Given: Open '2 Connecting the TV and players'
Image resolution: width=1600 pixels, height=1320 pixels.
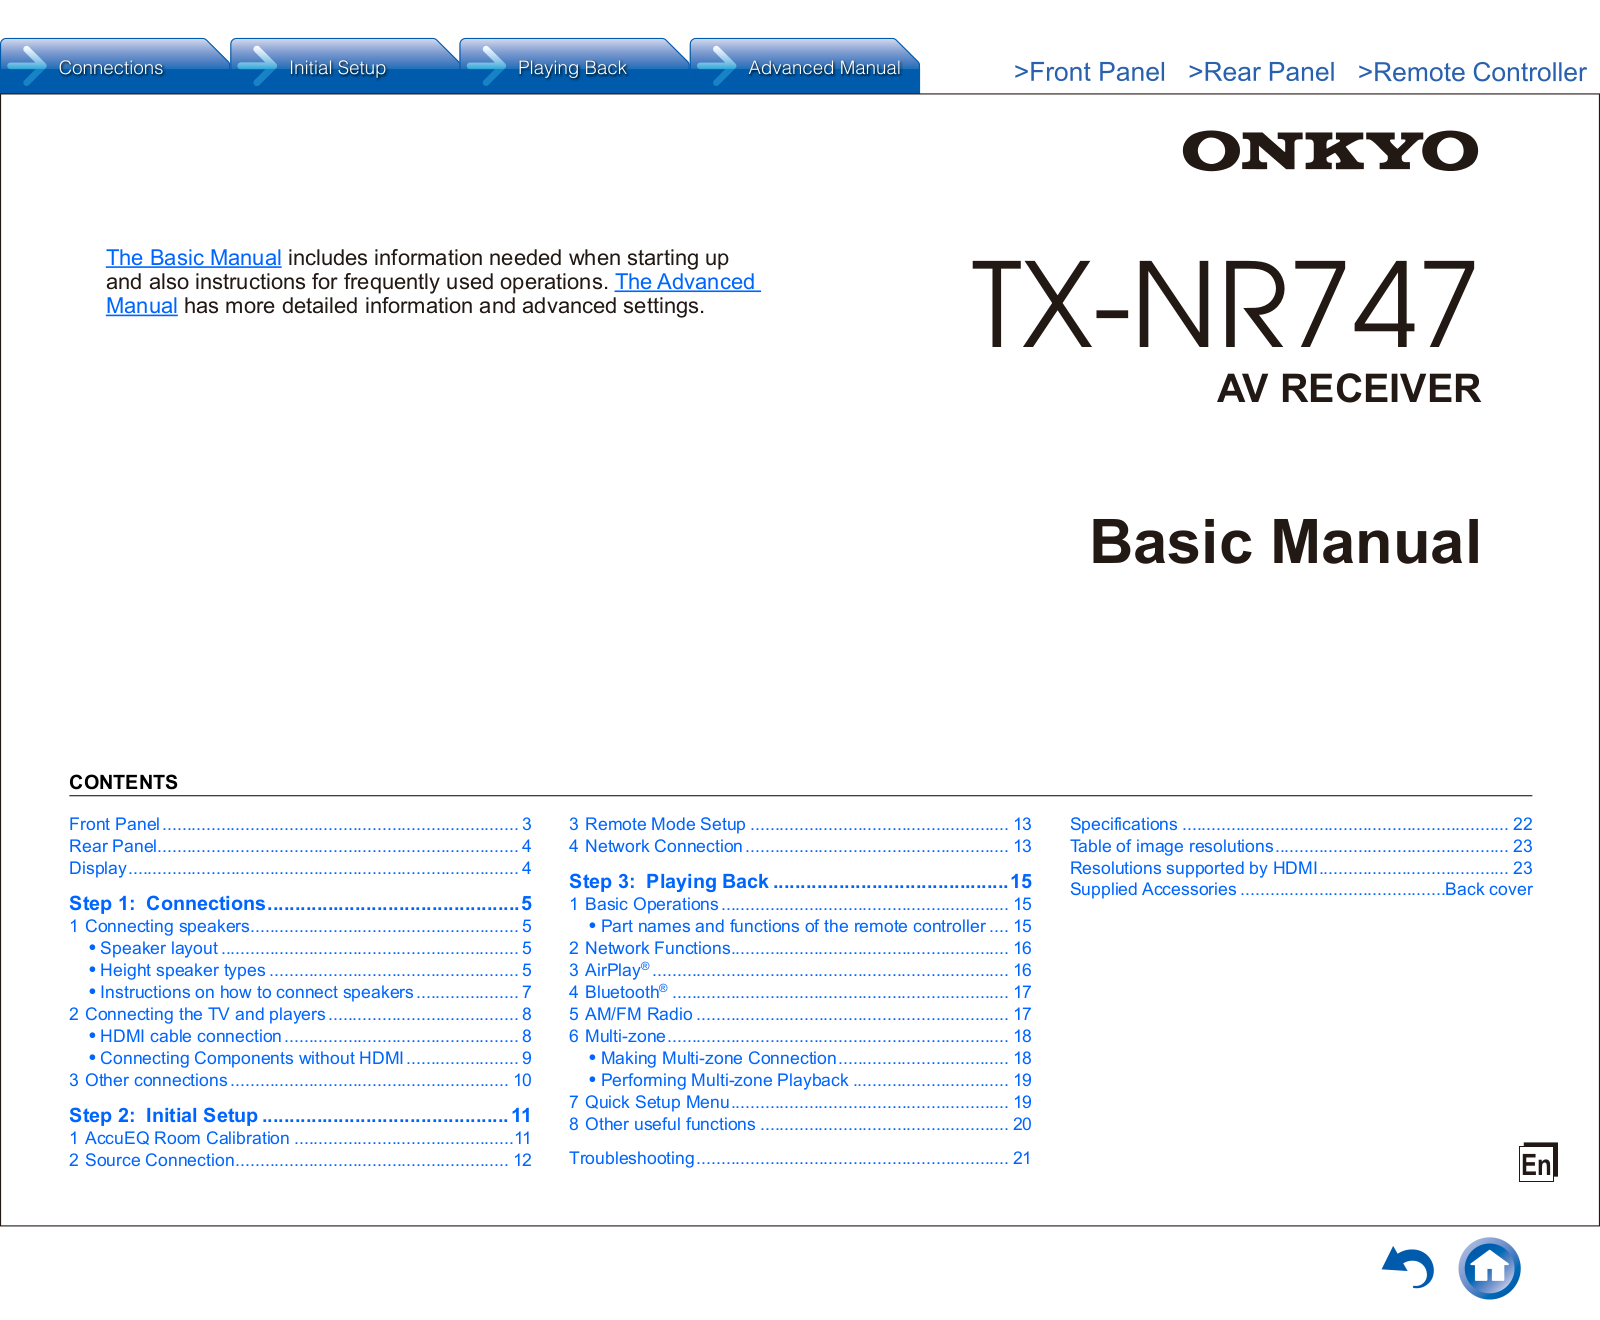Looking at the screenshot, I should pyautogui.click(x=300, y=1014).
